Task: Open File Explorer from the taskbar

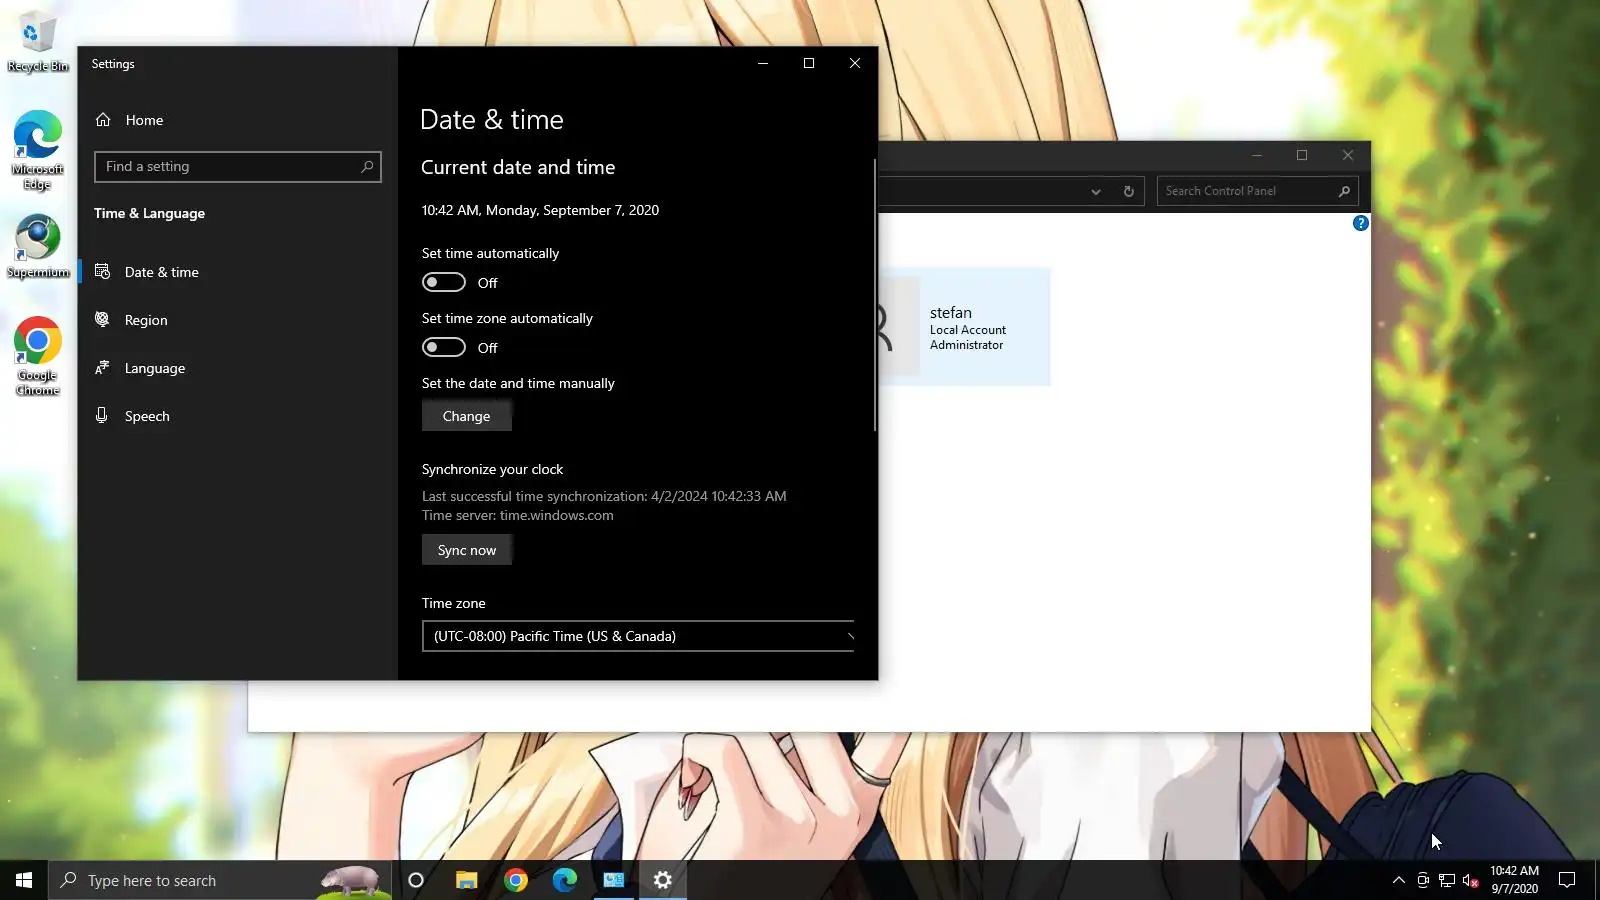Action: pos(466,880)
